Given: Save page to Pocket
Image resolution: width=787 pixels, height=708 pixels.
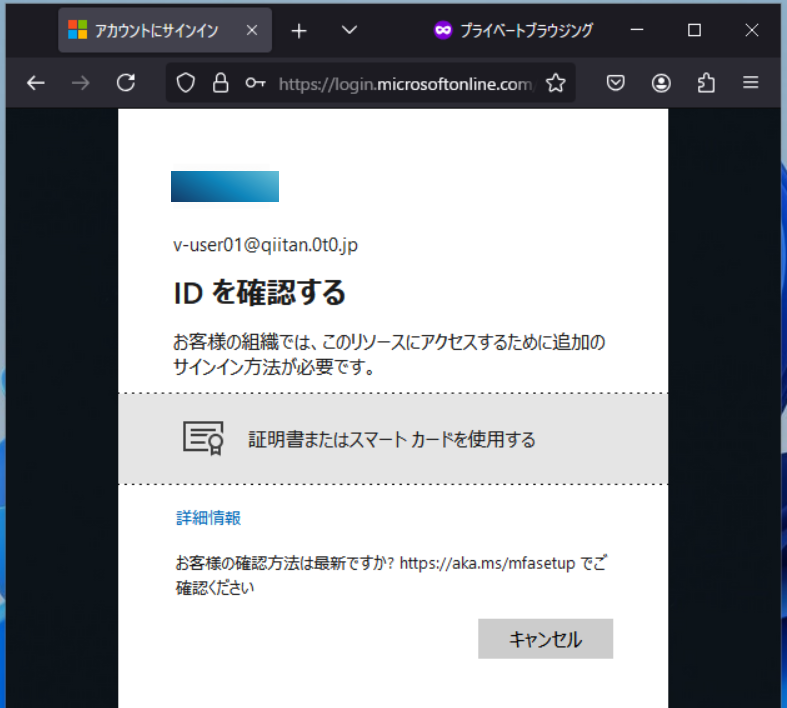Looking at the screenshot, I should 615,83.
